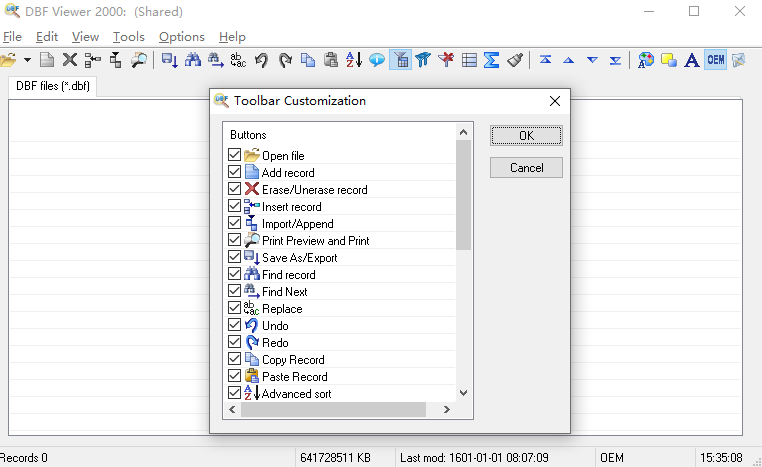Image resolution: width=762 pixels, height=467 pixels.
Task: Click the Find record binoculars in toolbar
Action: [193, 60]
